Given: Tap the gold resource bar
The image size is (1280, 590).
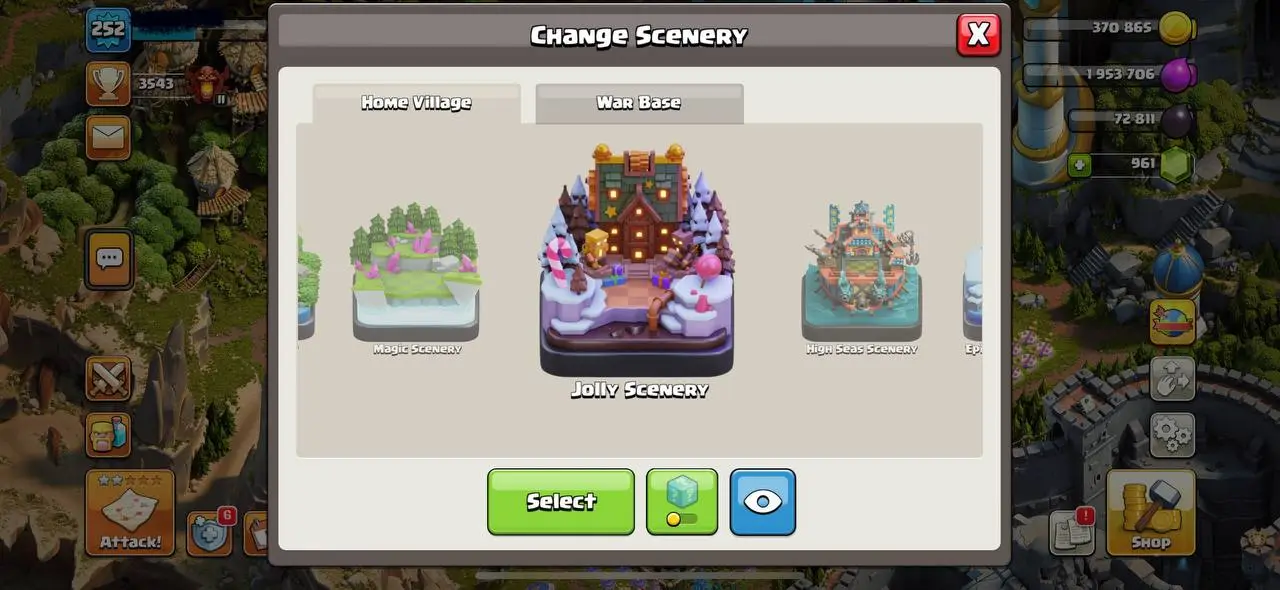Looking at the screenshot, I should tap(1109, 28).
